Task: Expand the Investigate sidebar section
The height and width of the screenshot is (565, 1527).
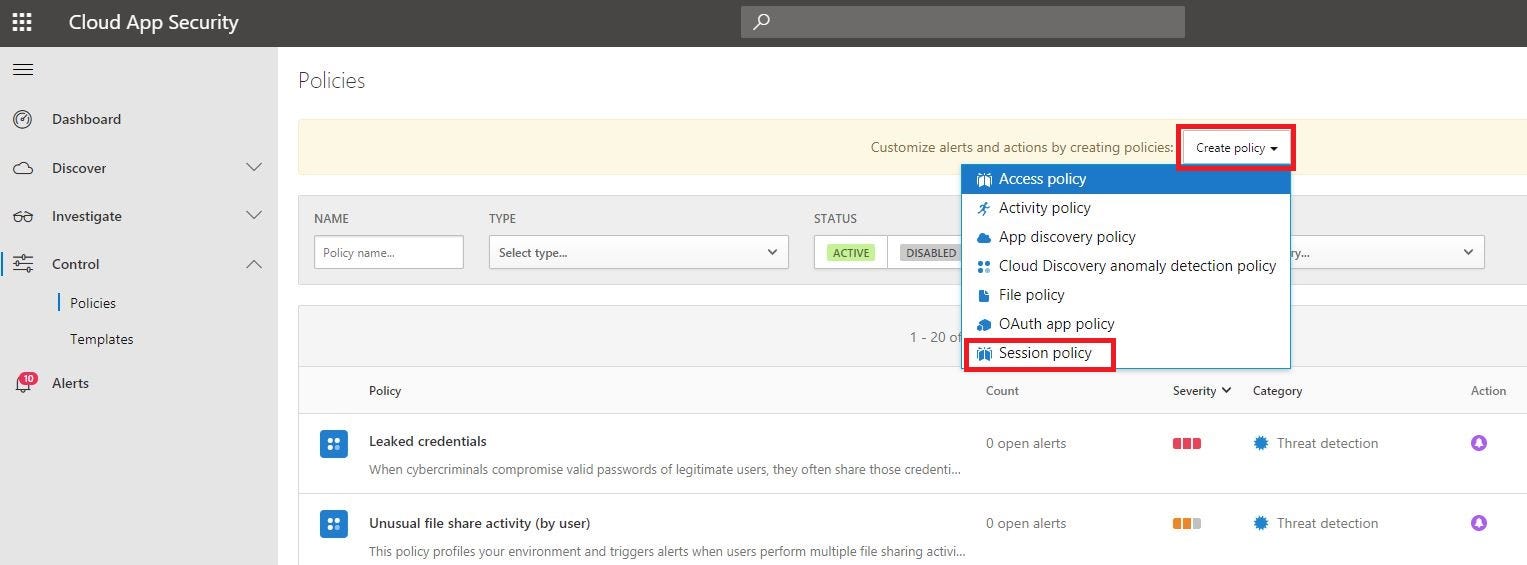Action: [x=254, y=215]
